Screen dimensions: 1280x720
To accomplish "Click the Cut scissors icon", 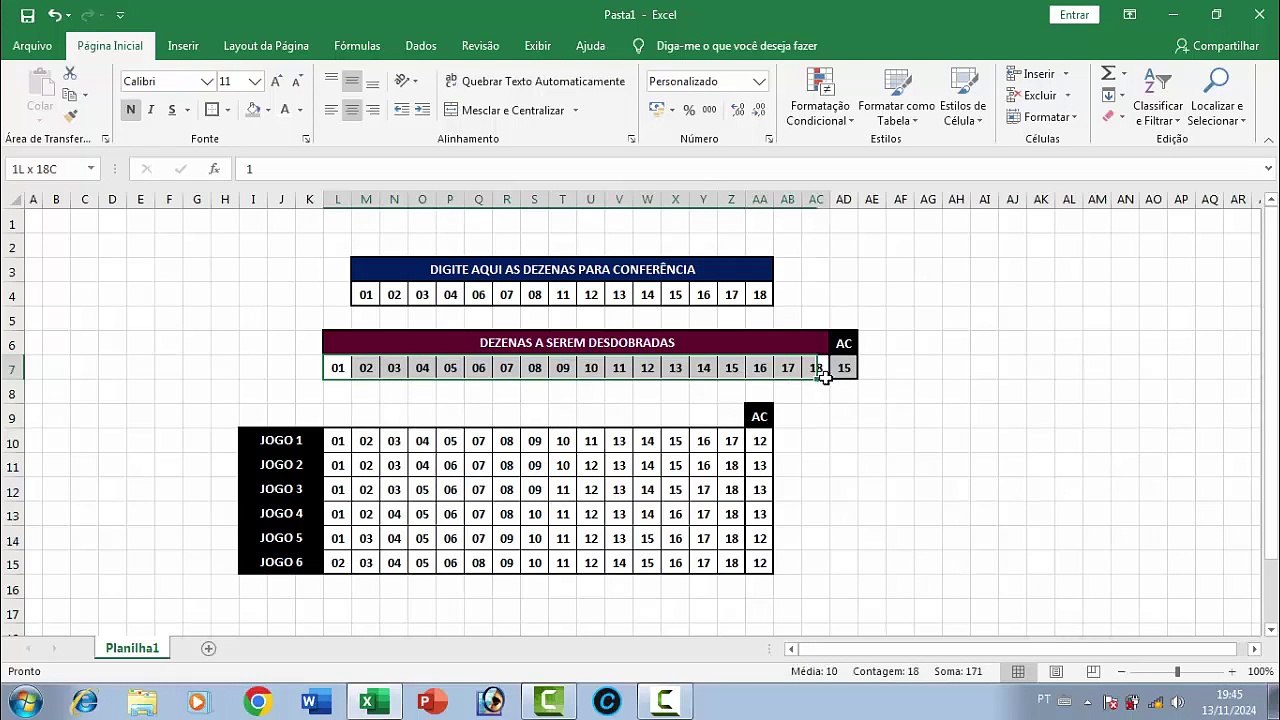I will pos(70,74).
